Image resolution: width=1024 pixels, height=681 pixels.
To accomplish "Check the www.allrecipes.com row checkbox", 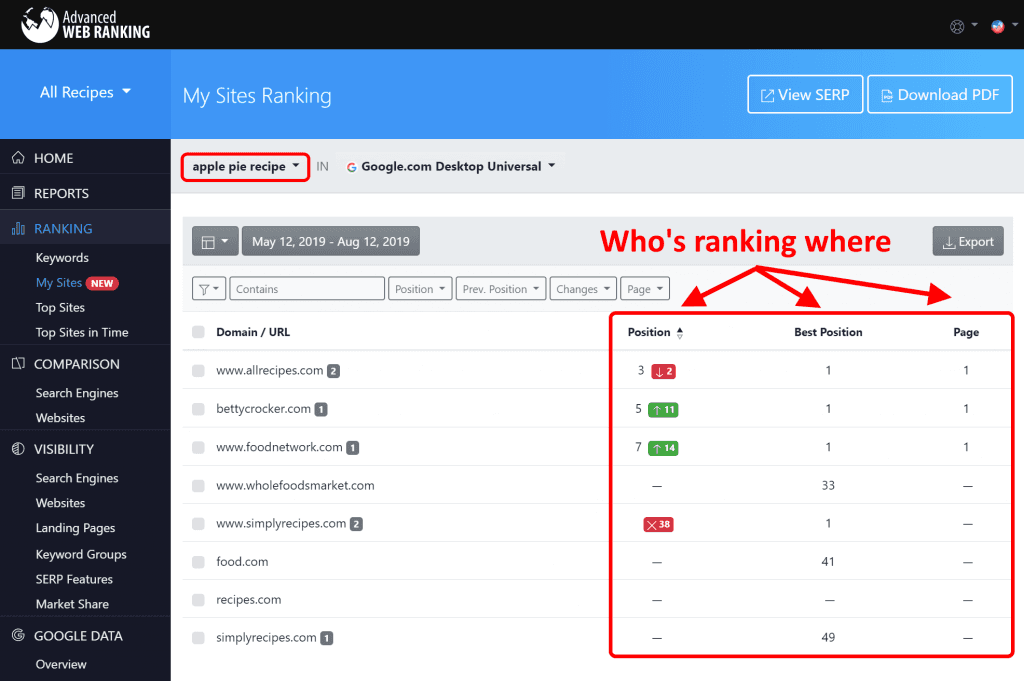I will pos(199,371).
